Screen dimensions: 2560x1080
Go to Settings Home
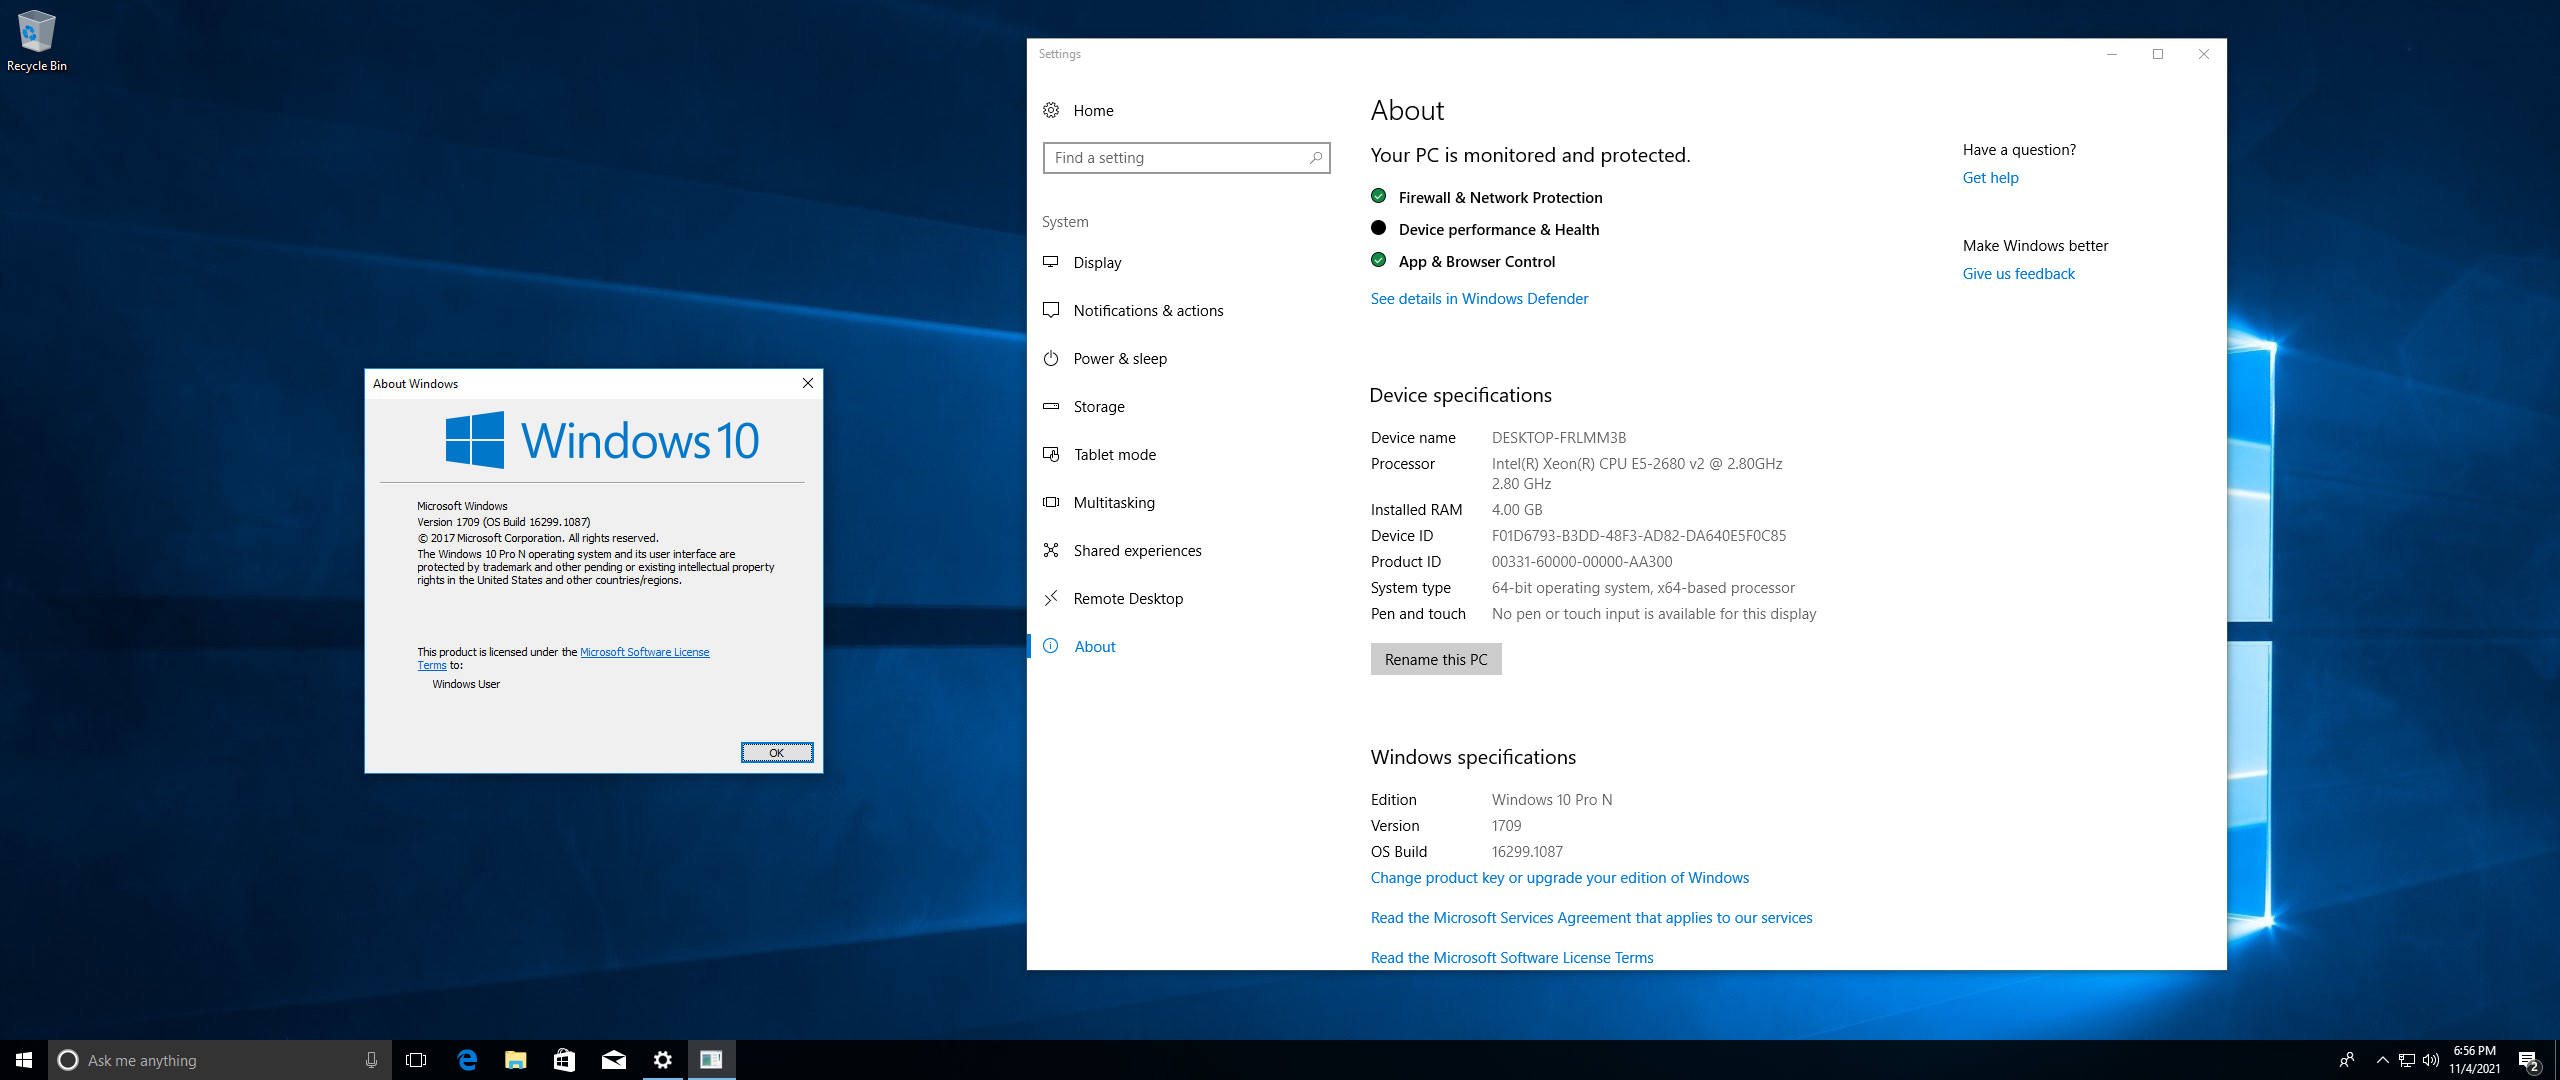point(1093,110)
